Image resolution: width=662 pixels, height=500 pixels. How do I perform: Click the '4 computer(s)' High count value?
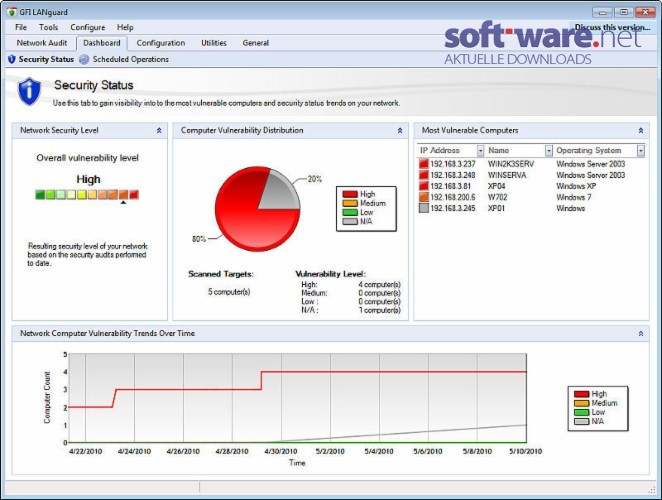tap(380, 285)
